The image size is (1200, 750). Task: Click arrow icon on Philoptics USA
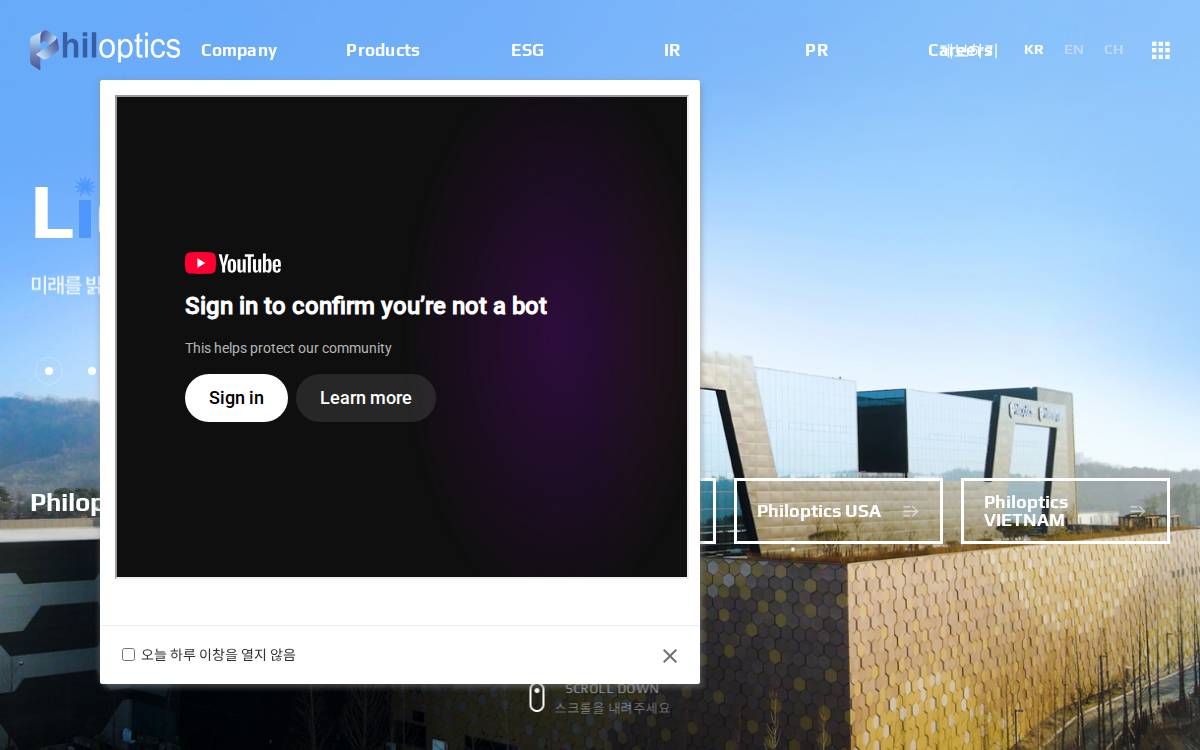tap(910, 511)
